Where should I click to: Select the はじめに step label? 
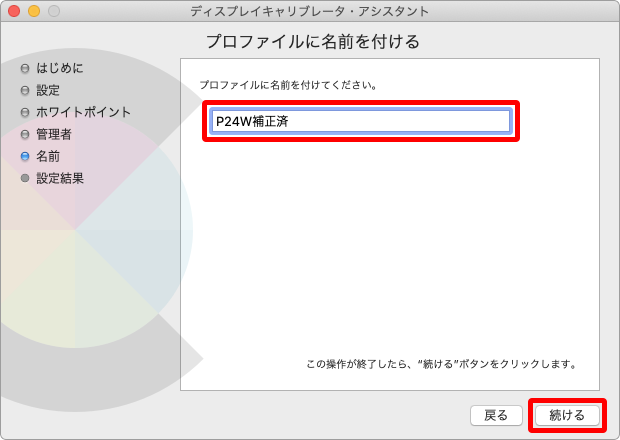tap(59, 69)
